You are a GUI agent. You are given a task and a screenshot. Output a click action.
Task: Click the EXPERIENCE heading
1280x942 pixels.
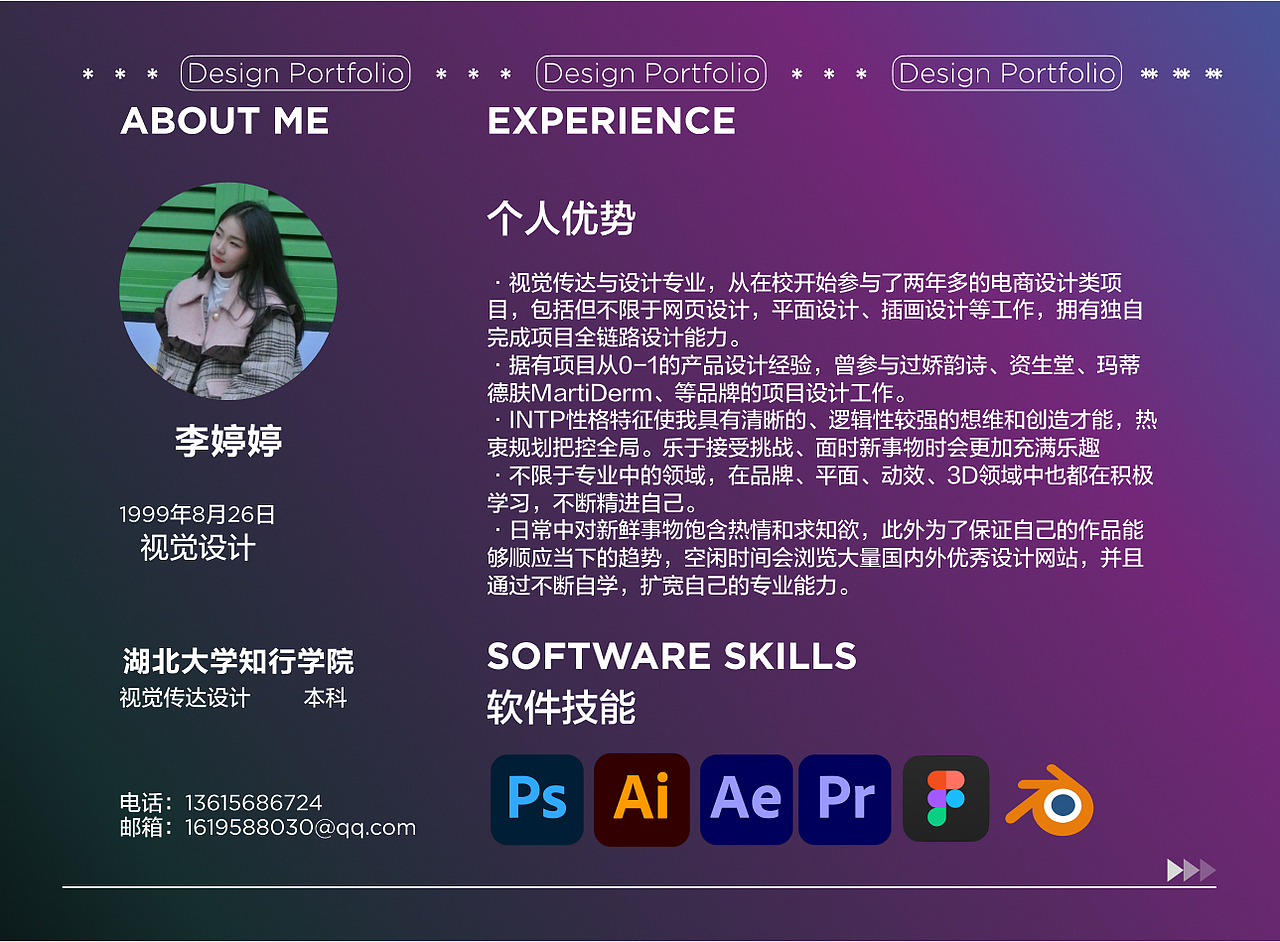tap(611, 121)
